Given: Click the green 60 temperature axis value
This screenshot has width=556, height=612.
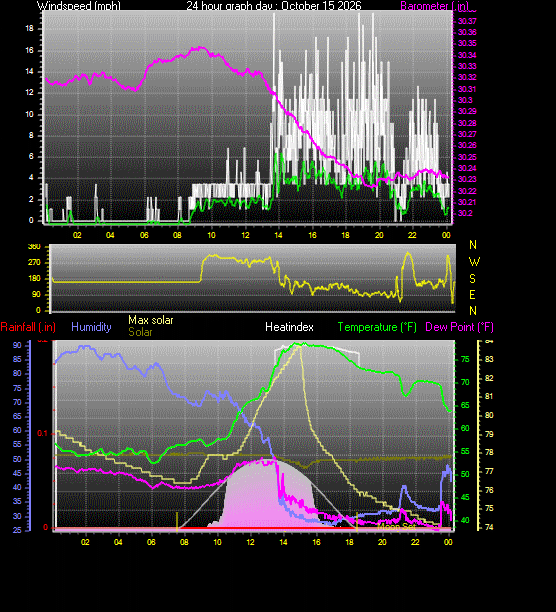Looking at the screenshot, I should (465, 429).
